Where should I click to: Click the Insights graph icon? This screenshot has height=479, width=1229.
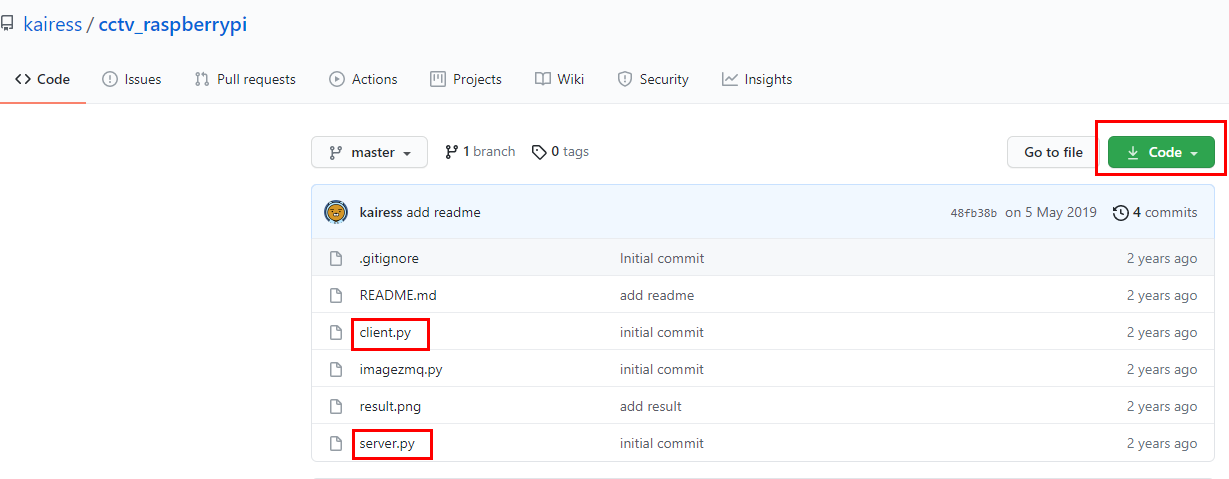pyautogui.click(x=730, y=79)
